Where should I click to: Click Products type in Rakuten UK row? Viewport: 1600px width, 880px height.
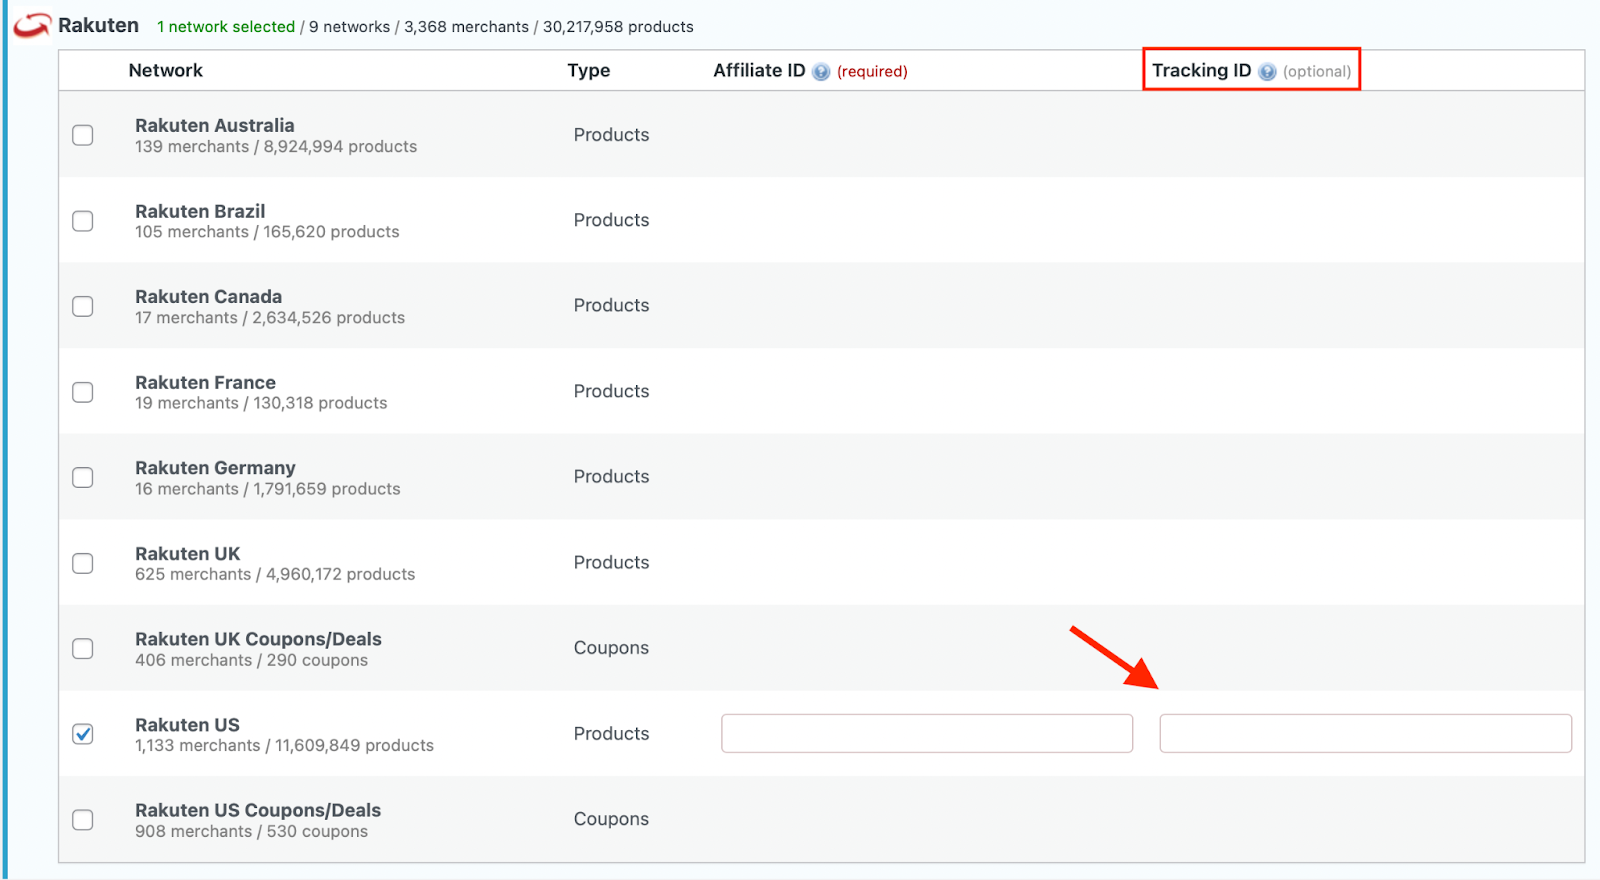pos(611,562)
